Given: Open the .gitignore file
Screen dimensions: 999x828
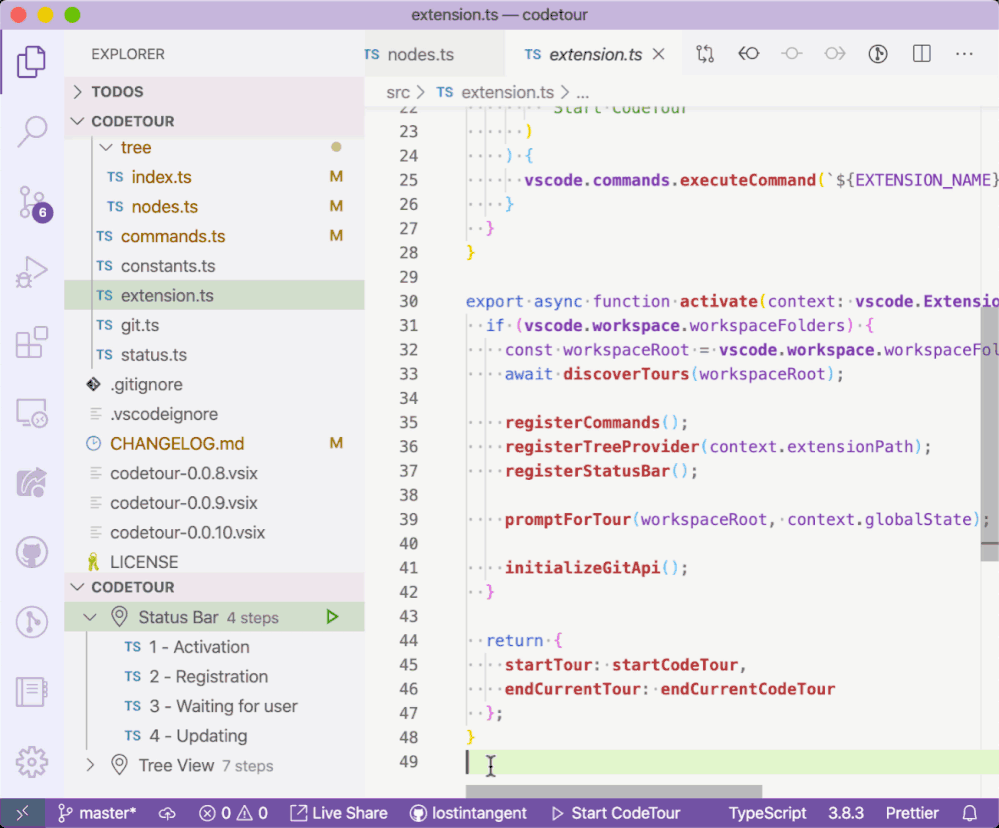Looking at the screenshot, I should point(214,384).
